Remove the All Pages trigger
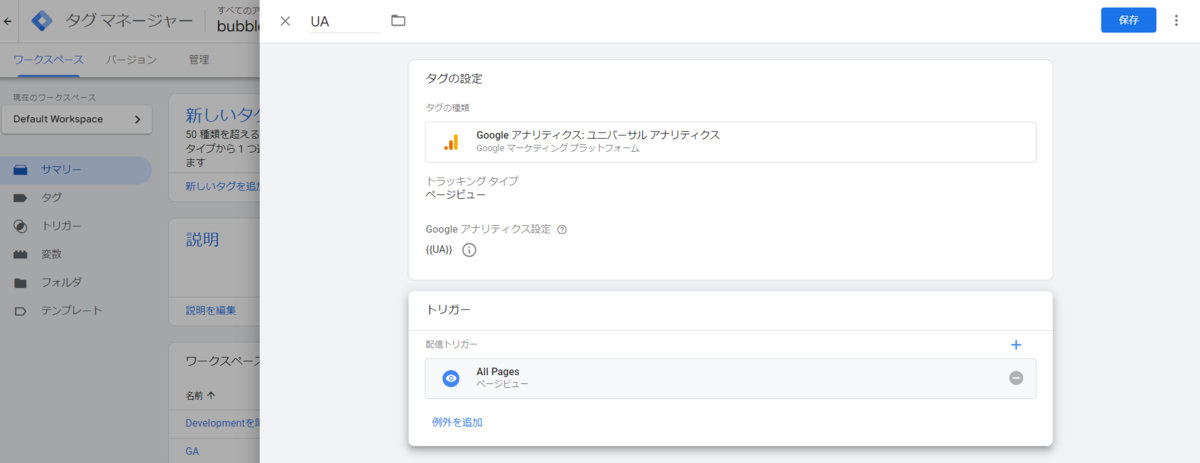The width and height of the screenshot is (1200, 463). pos(1016,378)
